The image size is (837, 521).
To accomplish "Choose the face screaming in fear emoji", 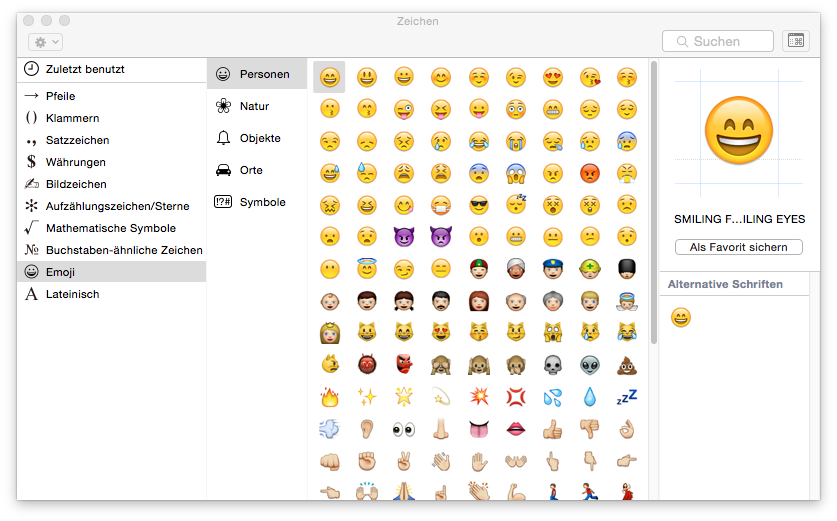I will coord(516,173).
